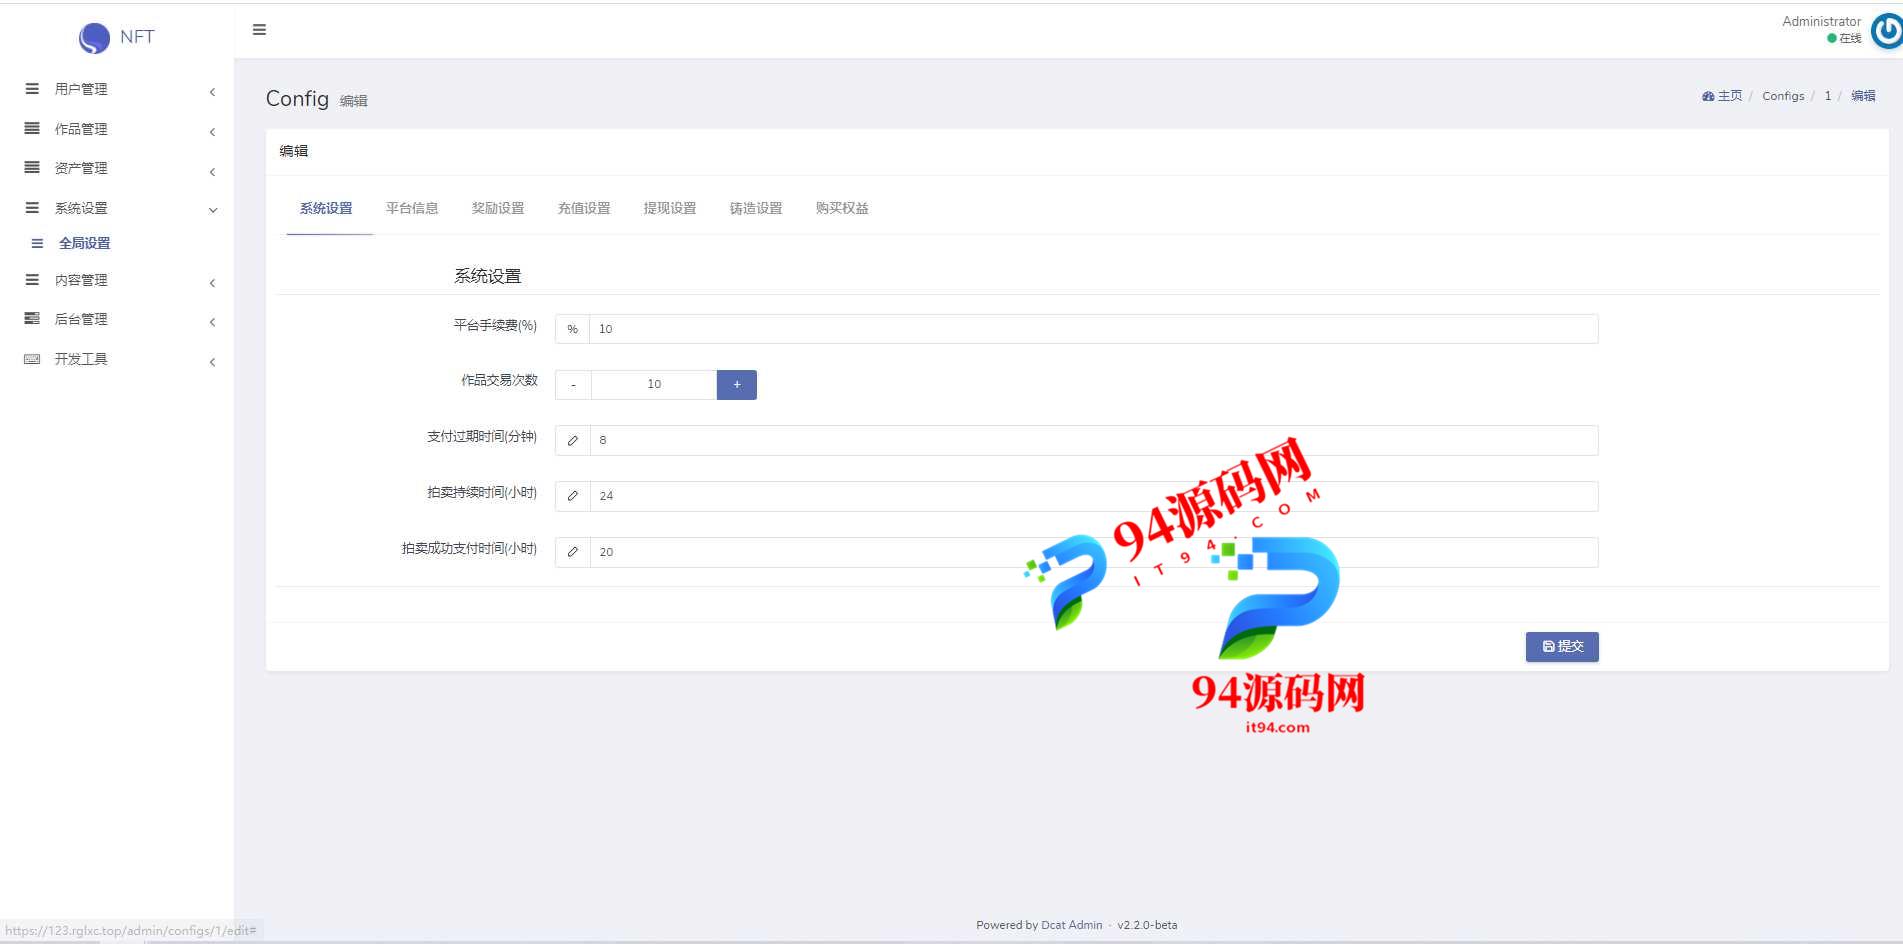
Task: Focus 支付过期时间(分钟) input field
Action: (x=1095, y=440)
